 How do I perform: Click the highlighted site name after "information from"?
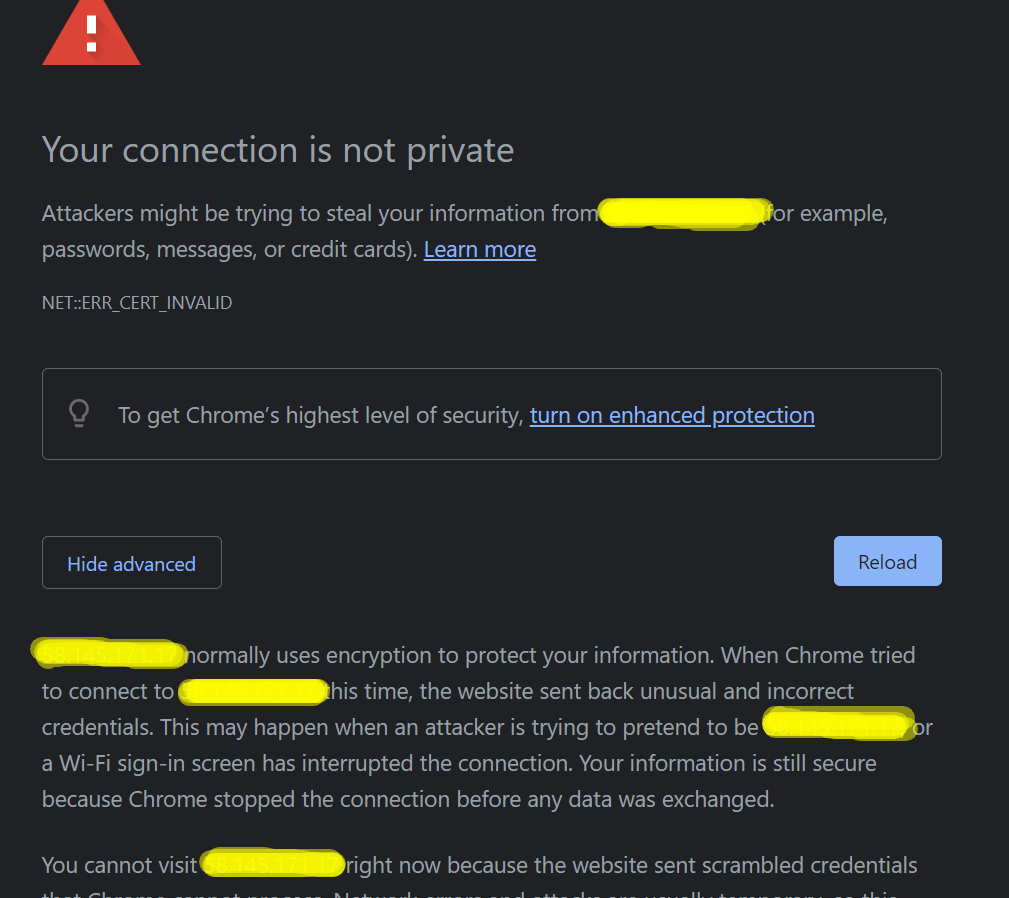[682, 214]
